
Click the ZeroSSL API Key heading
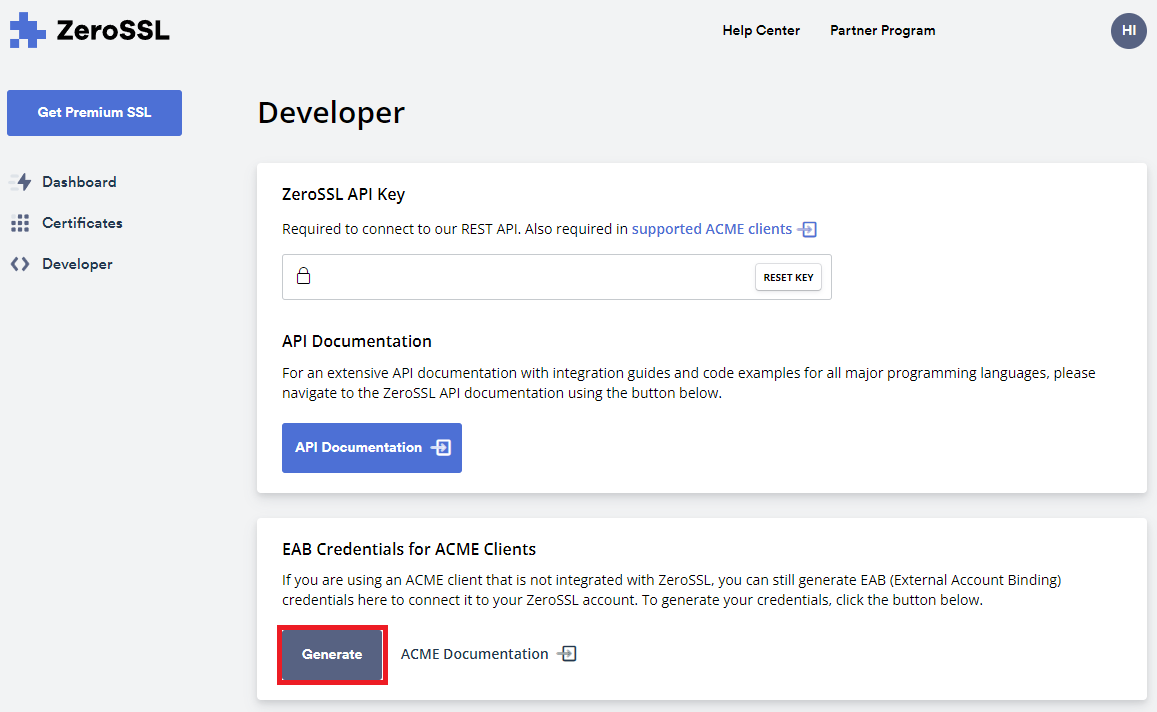tap(343, 195)
